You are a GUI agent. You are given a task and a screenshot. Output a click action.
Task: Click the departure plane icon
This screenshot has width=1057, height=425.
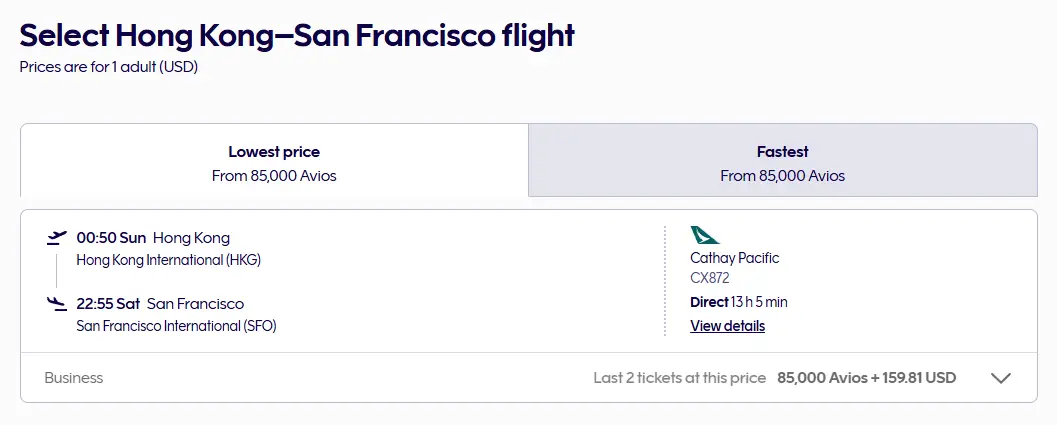click(x=57, y=237)
